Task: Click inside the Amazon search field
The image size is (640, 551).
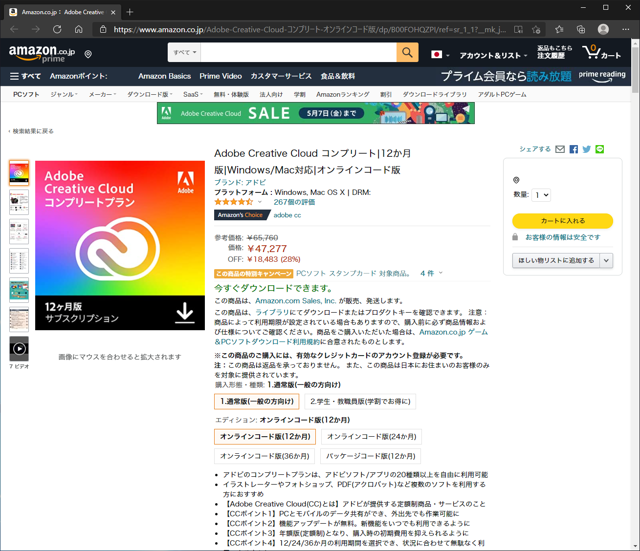Action: [x=298, y=52]
